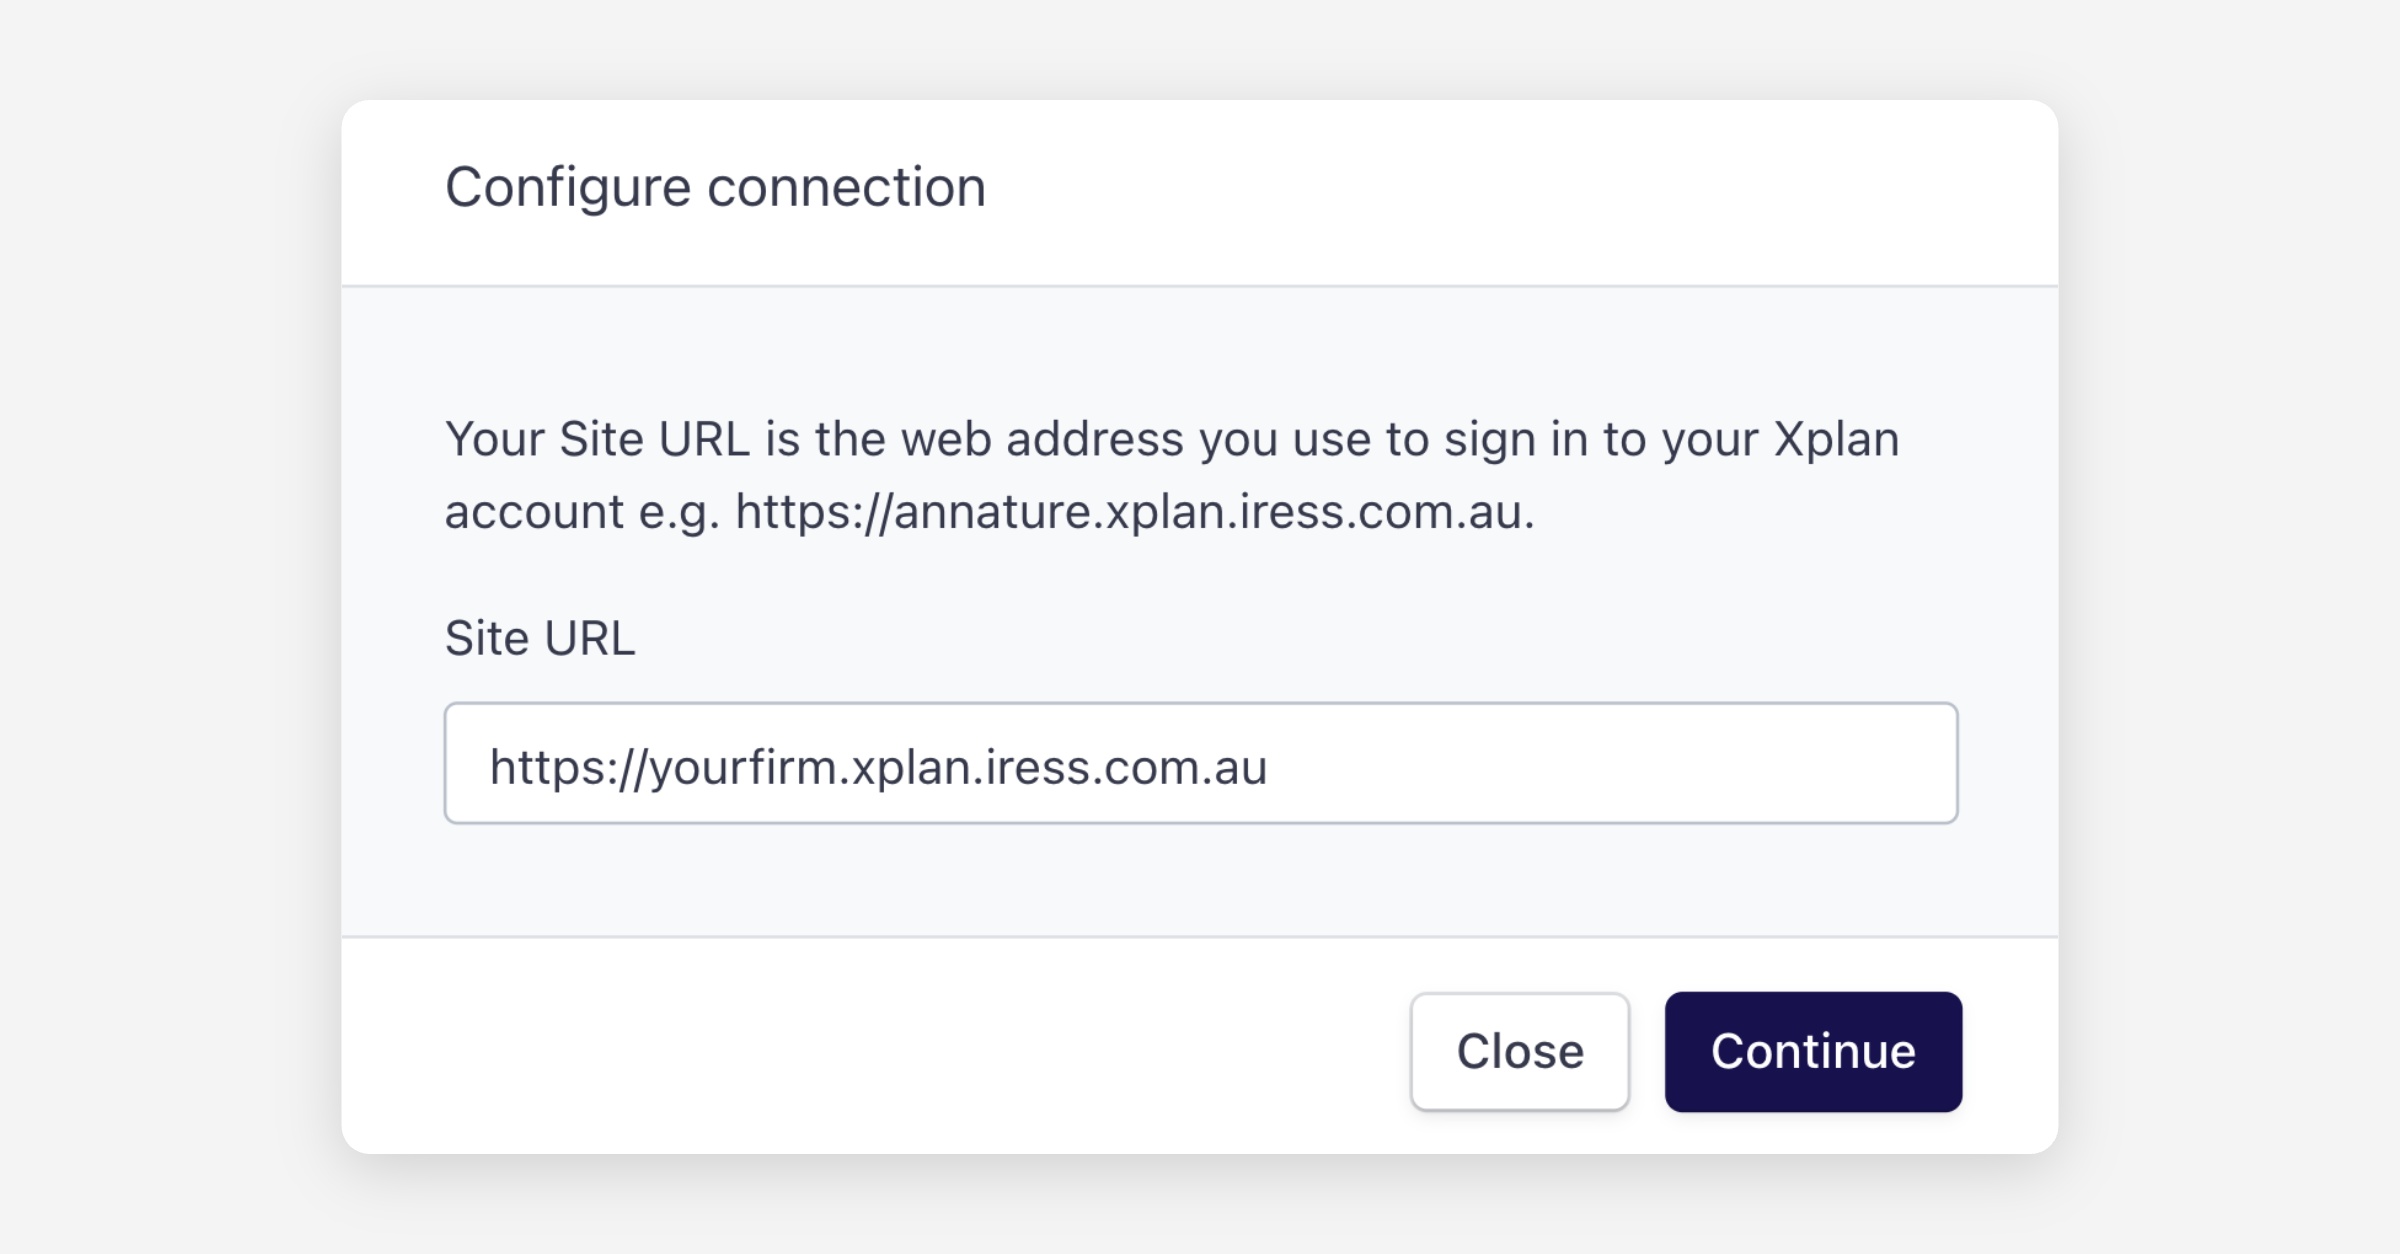2400x1254 pixels.
Task: Click blank area below the URL field
Action: 1200,880
